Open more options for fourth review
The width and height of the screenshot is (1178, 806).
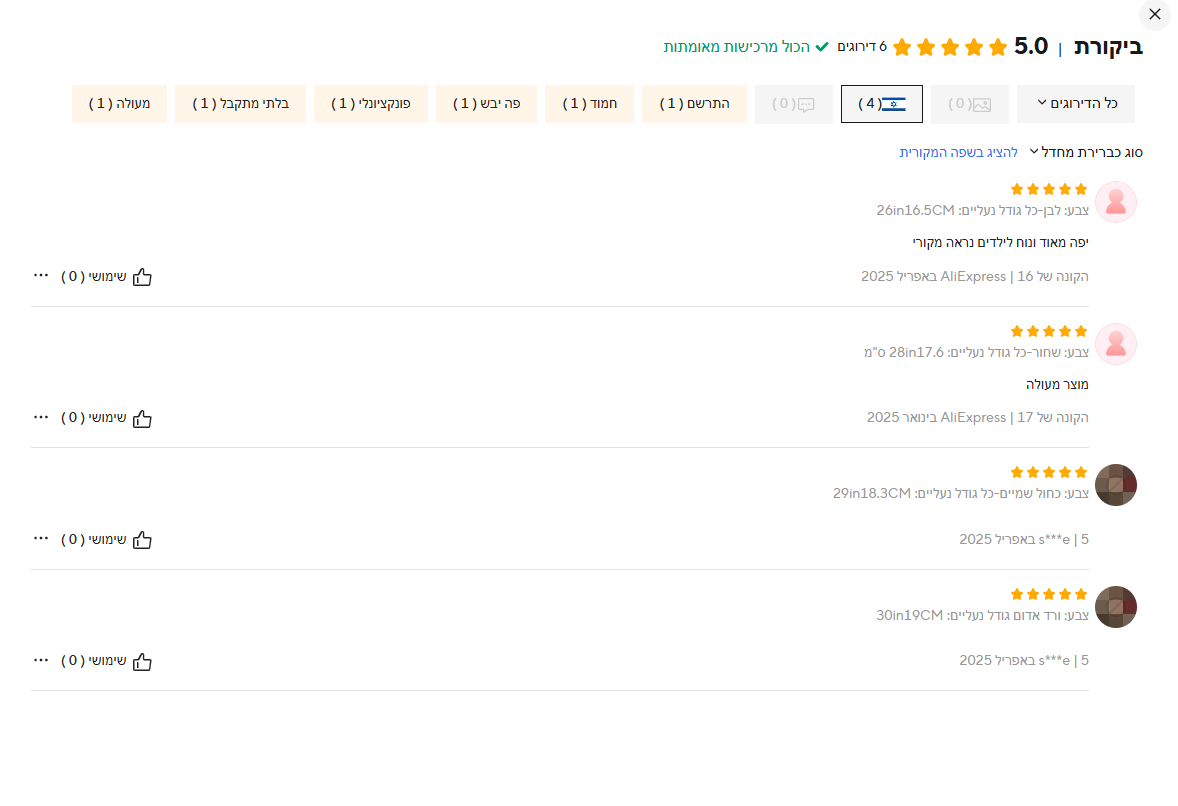point(41,660)
